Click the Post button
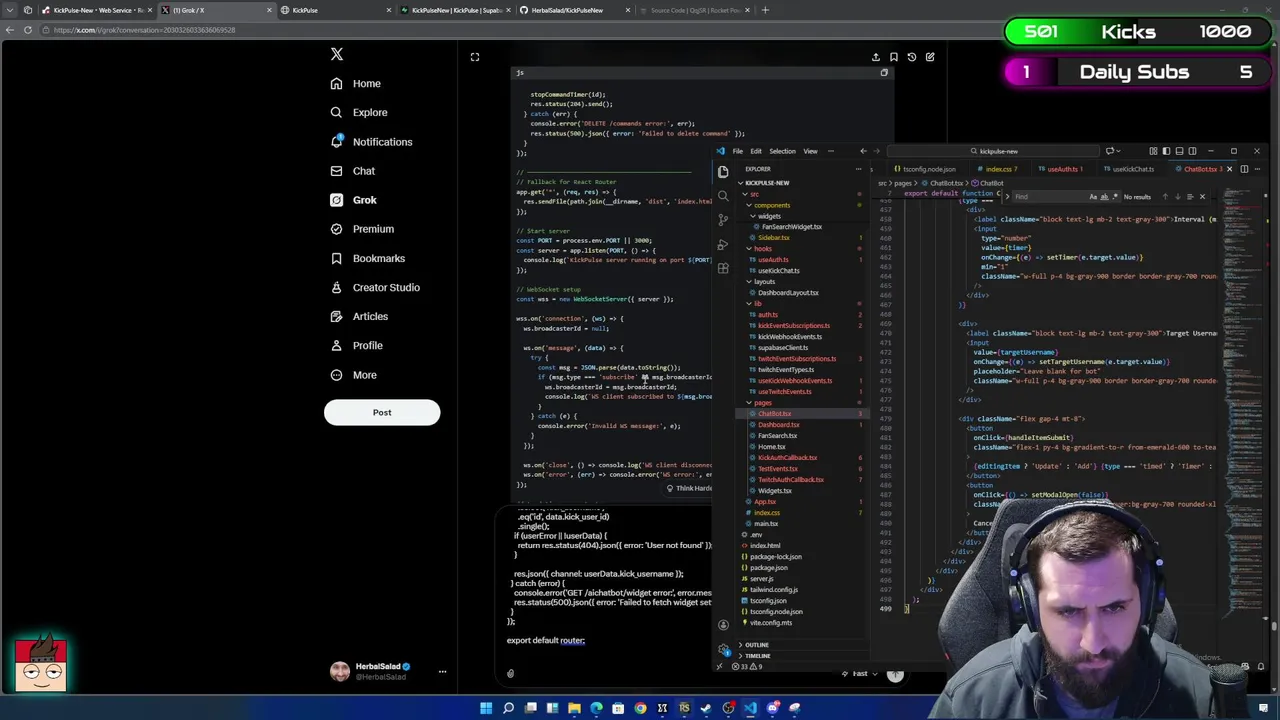 click(x=382, y=413)
